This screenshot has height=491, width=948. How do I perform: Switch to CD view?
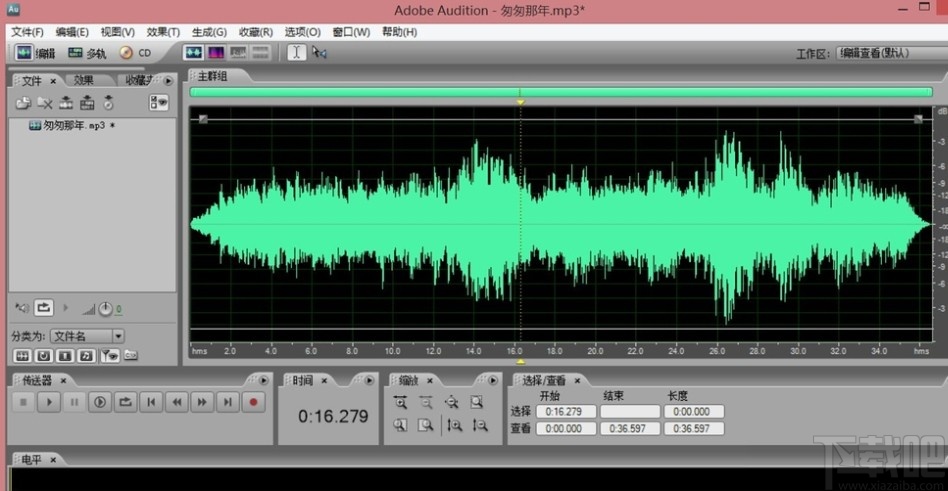coord(135,53)
